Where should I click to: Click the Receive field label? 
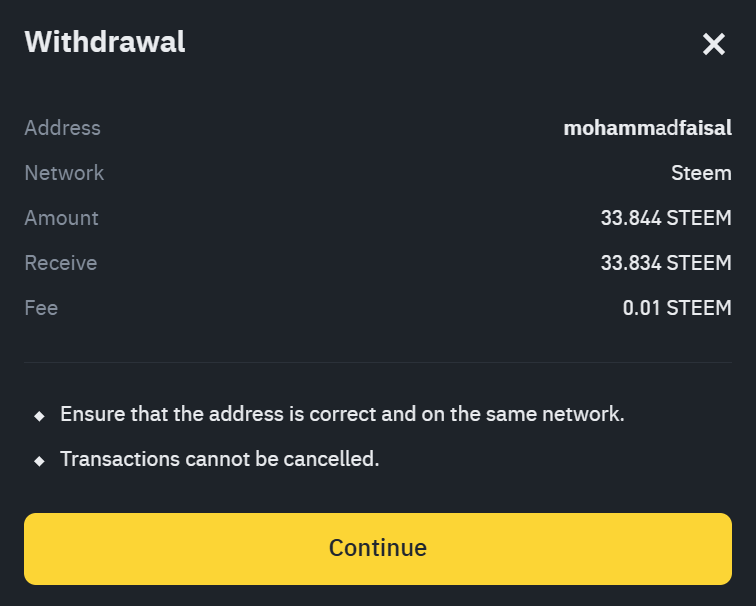[60, 263]
